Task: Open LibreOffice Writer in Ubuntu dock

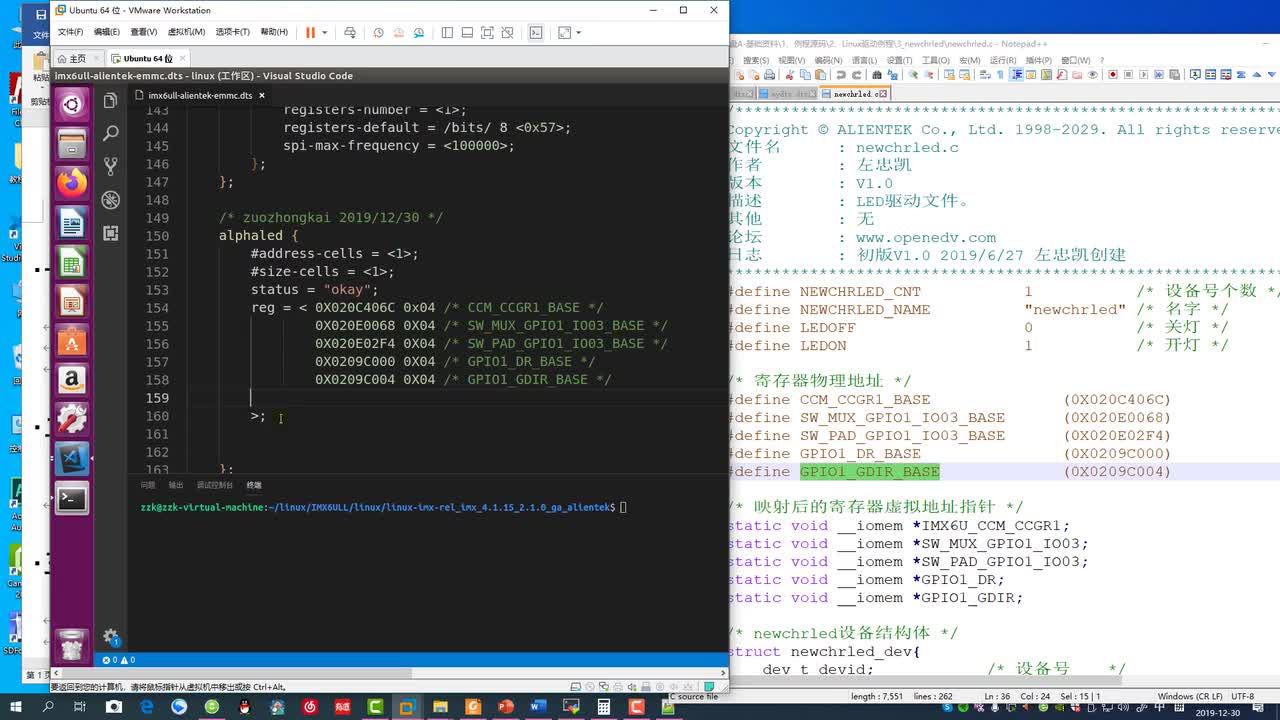Action: pos(71,223)
